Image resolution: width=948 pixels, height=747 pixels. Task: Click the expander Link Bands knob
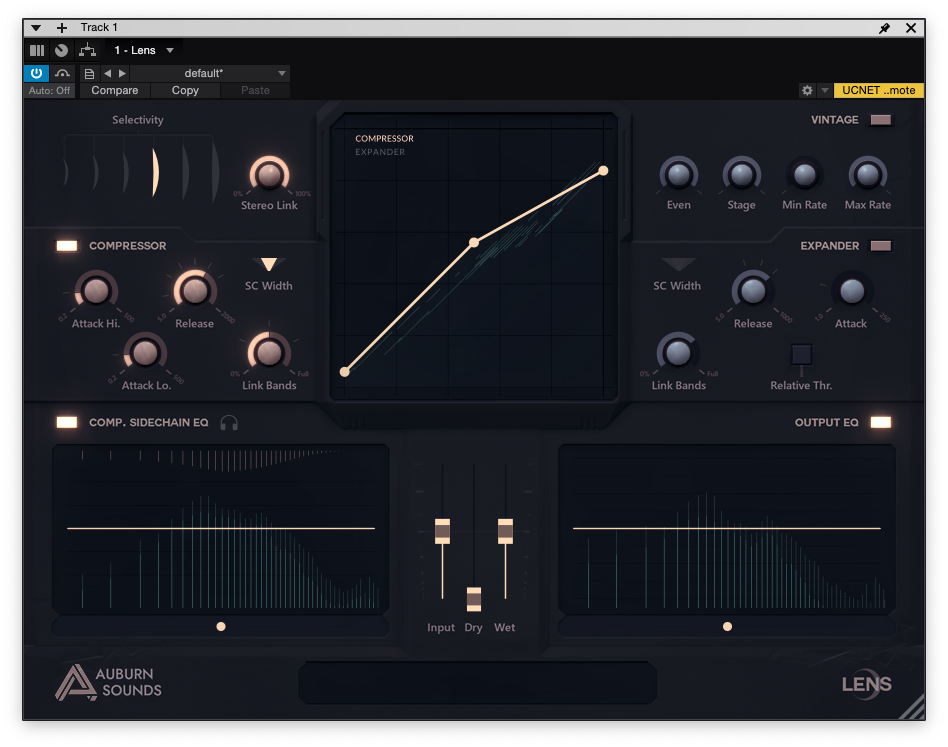click(678, 353)
